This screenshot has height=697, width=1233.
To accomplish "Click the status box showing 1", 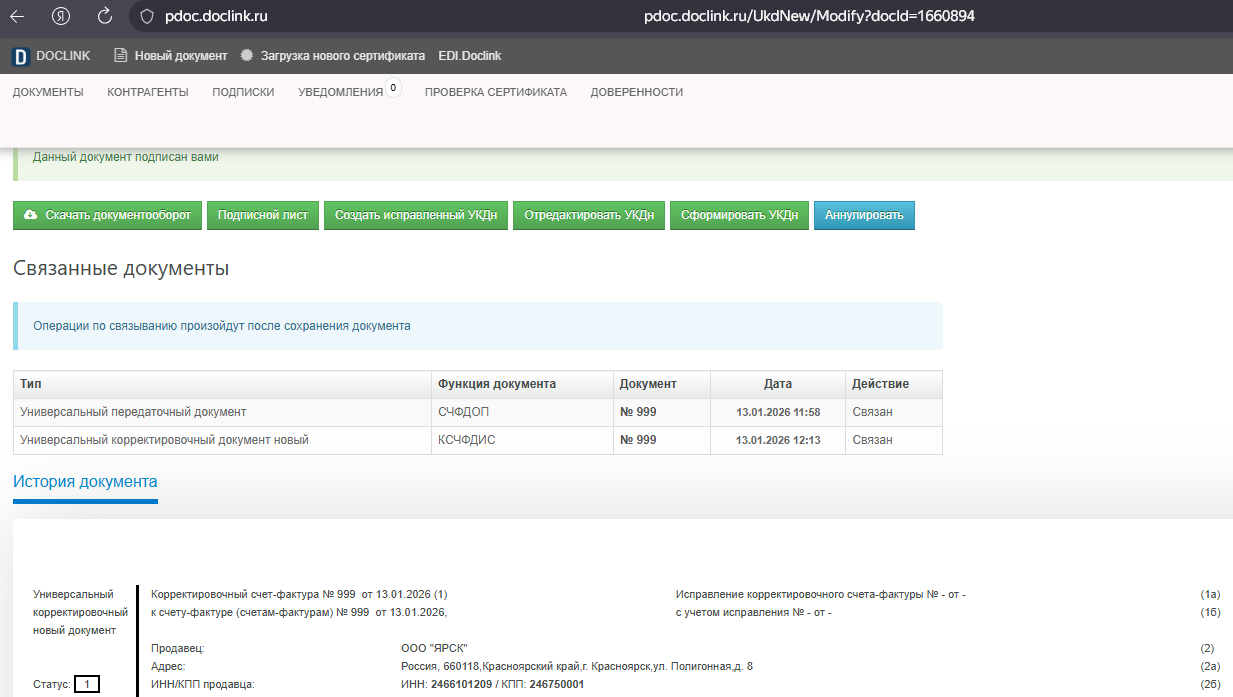I will (x=87, y=685).
